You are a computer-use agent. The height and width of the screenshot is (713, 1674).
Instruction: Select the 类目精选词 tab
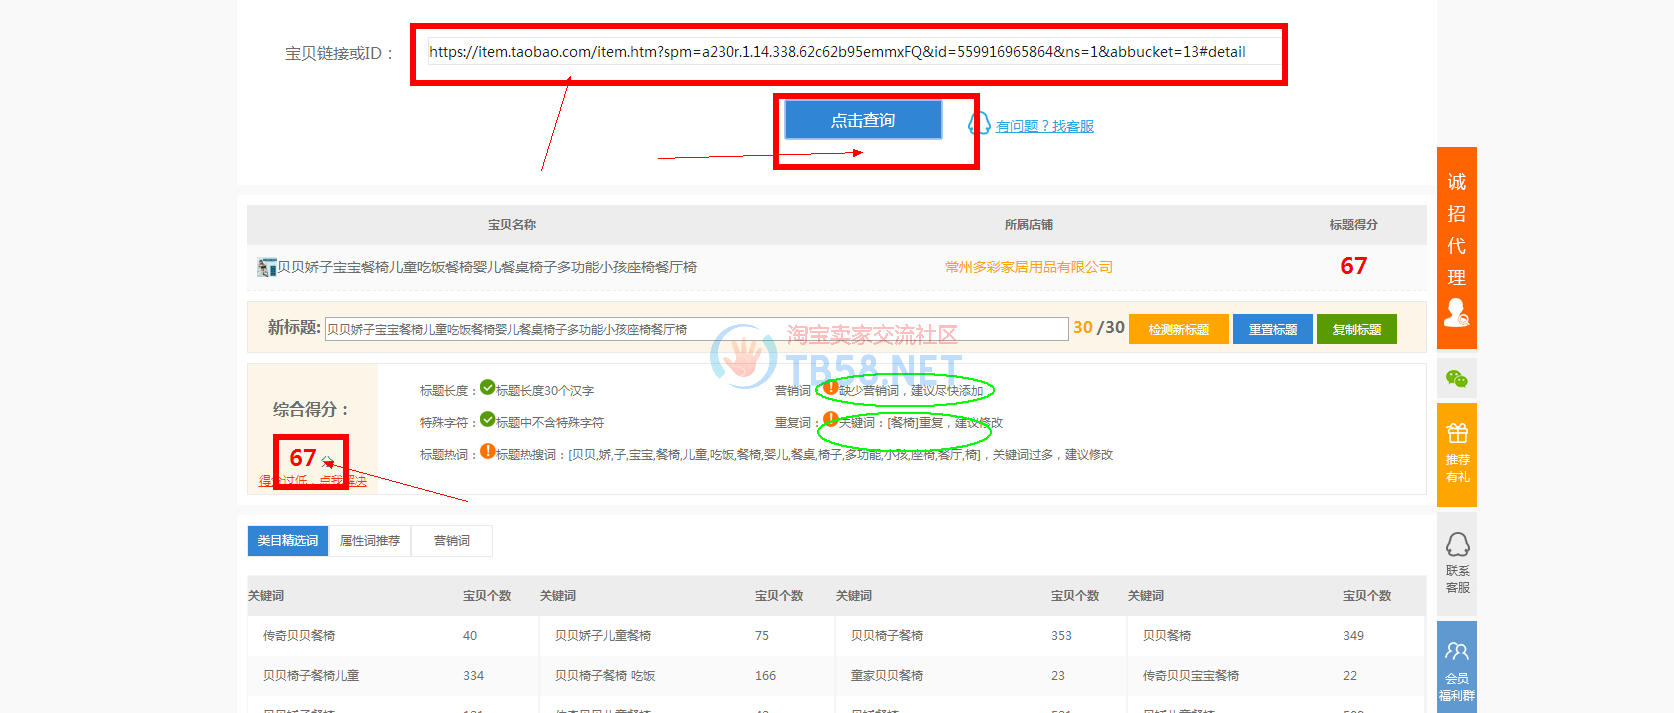288,541
